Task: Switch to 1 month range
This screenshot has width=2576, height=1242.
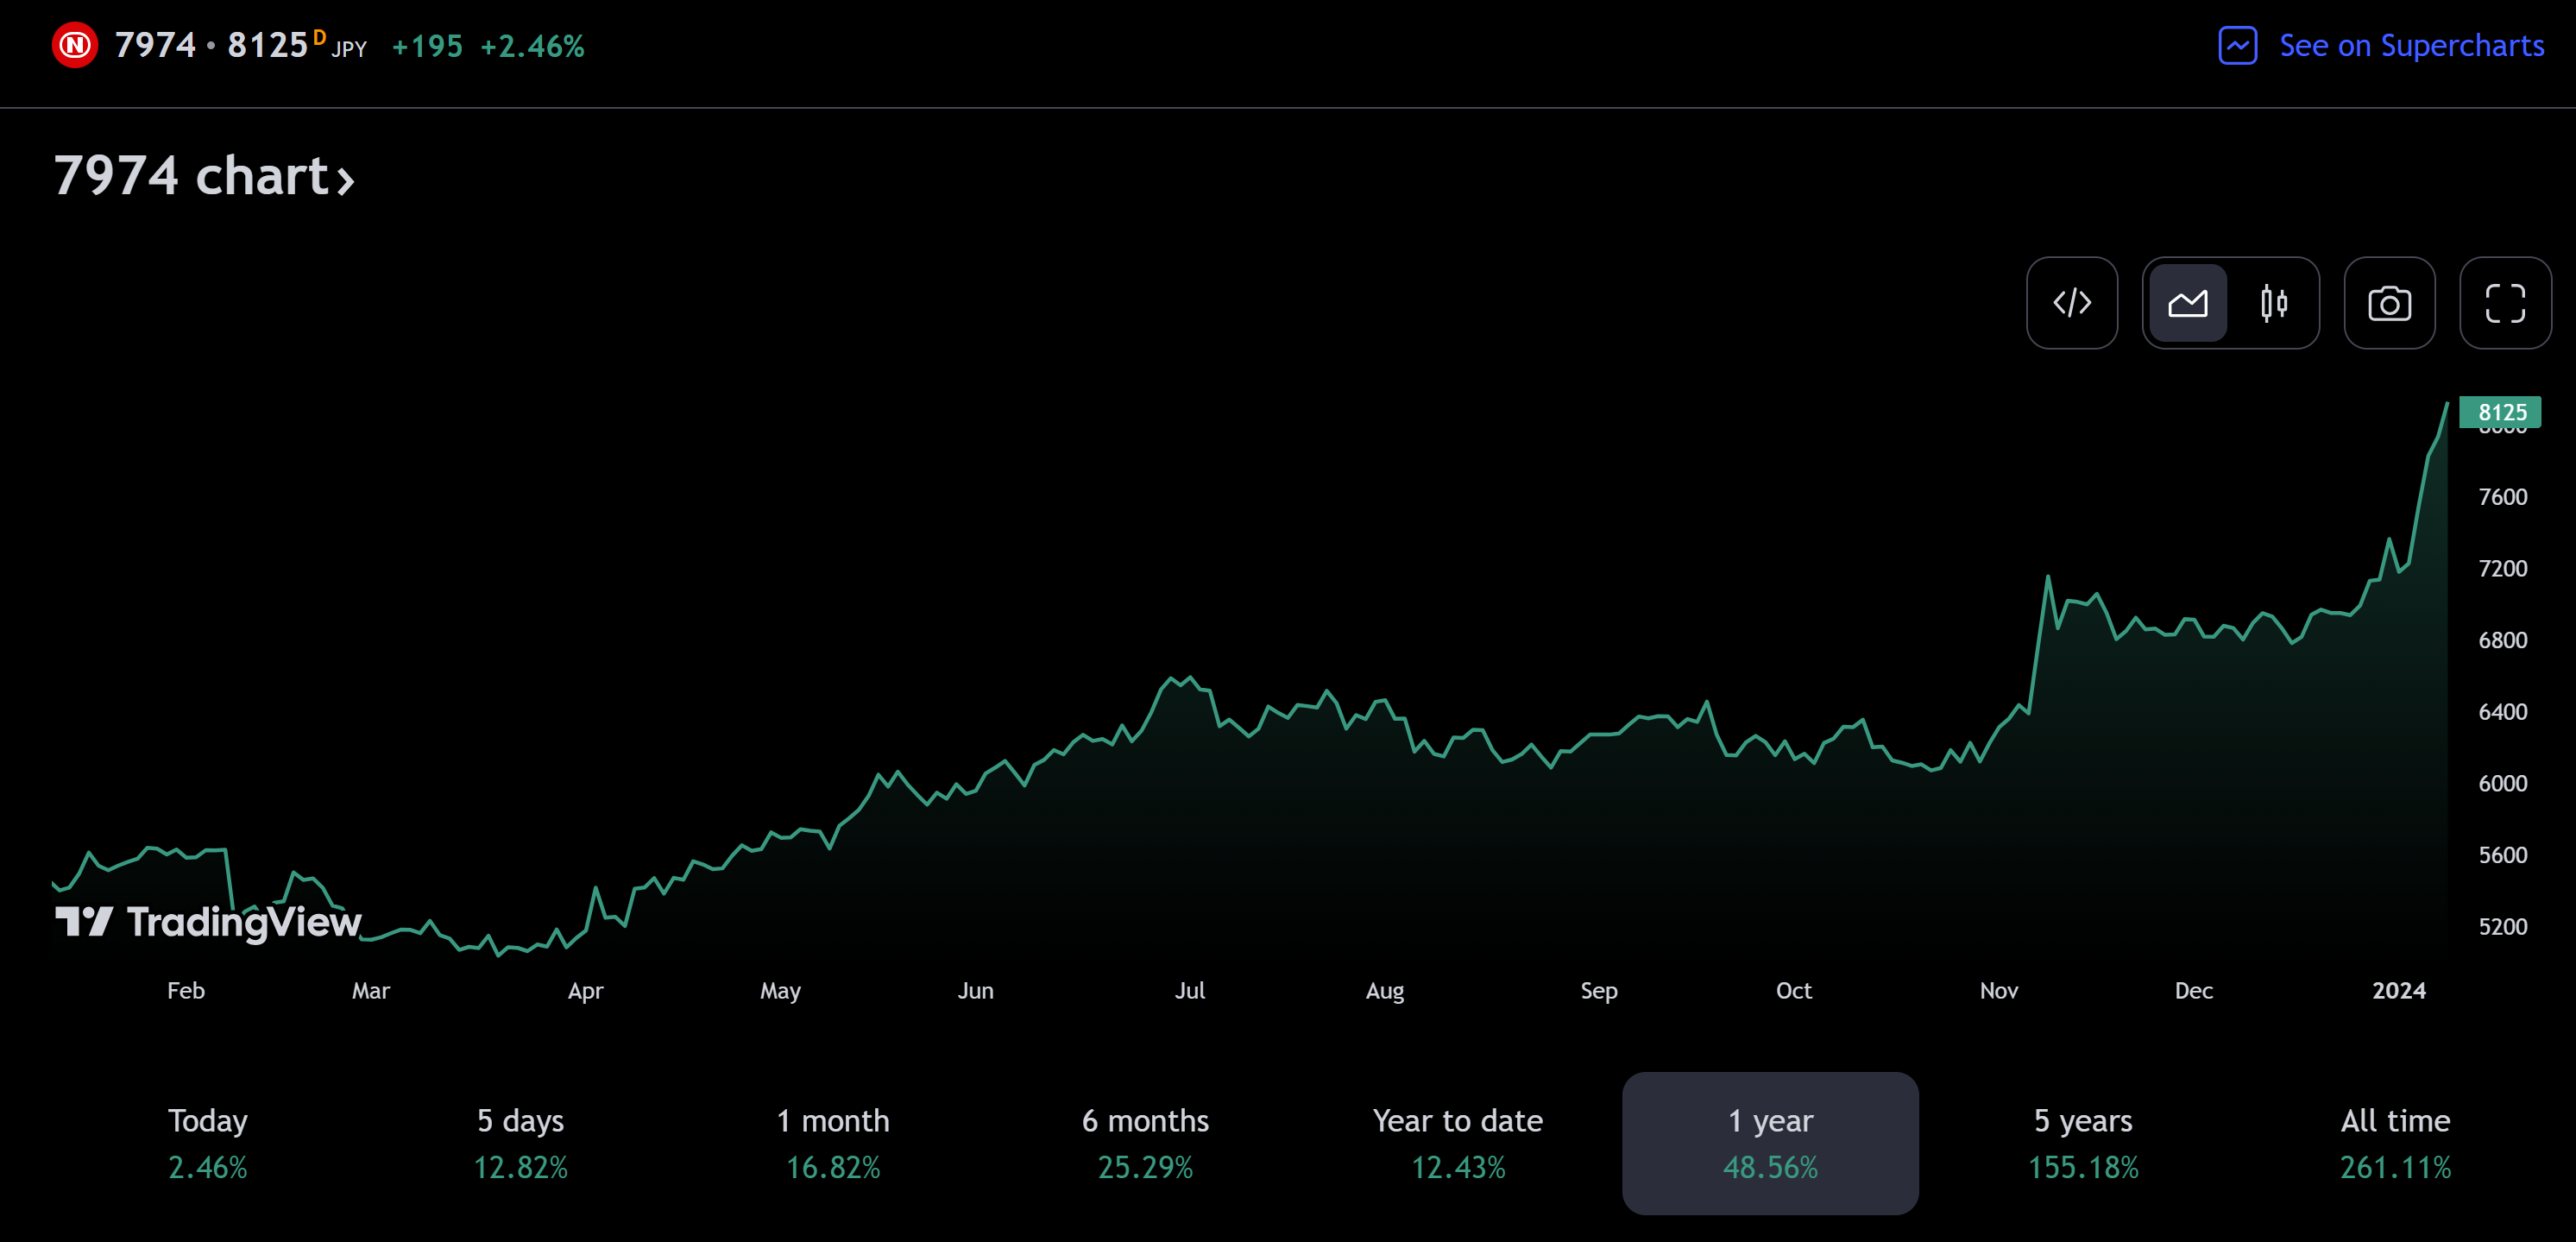Action: pyautogui.click(x=832, y=1142)
